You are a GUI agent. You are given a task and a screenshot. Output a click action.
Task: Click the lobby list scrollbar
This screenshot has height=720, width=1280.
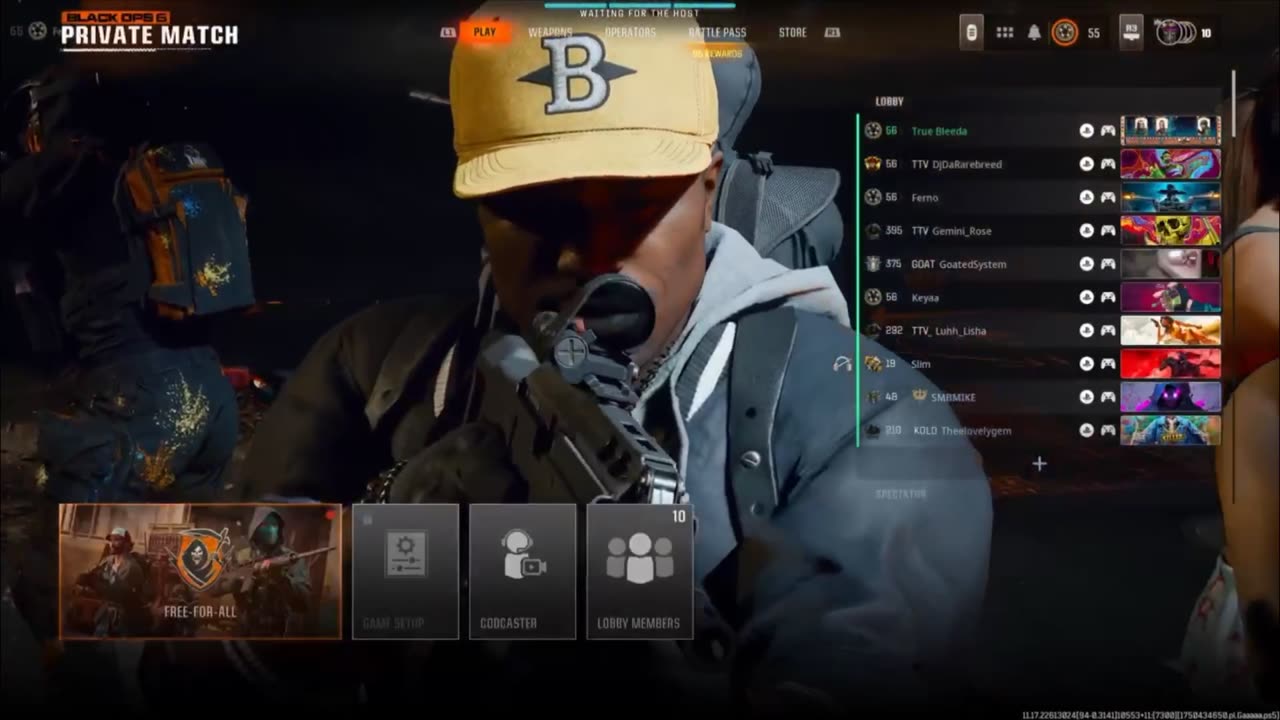[x=1233, y=102]
